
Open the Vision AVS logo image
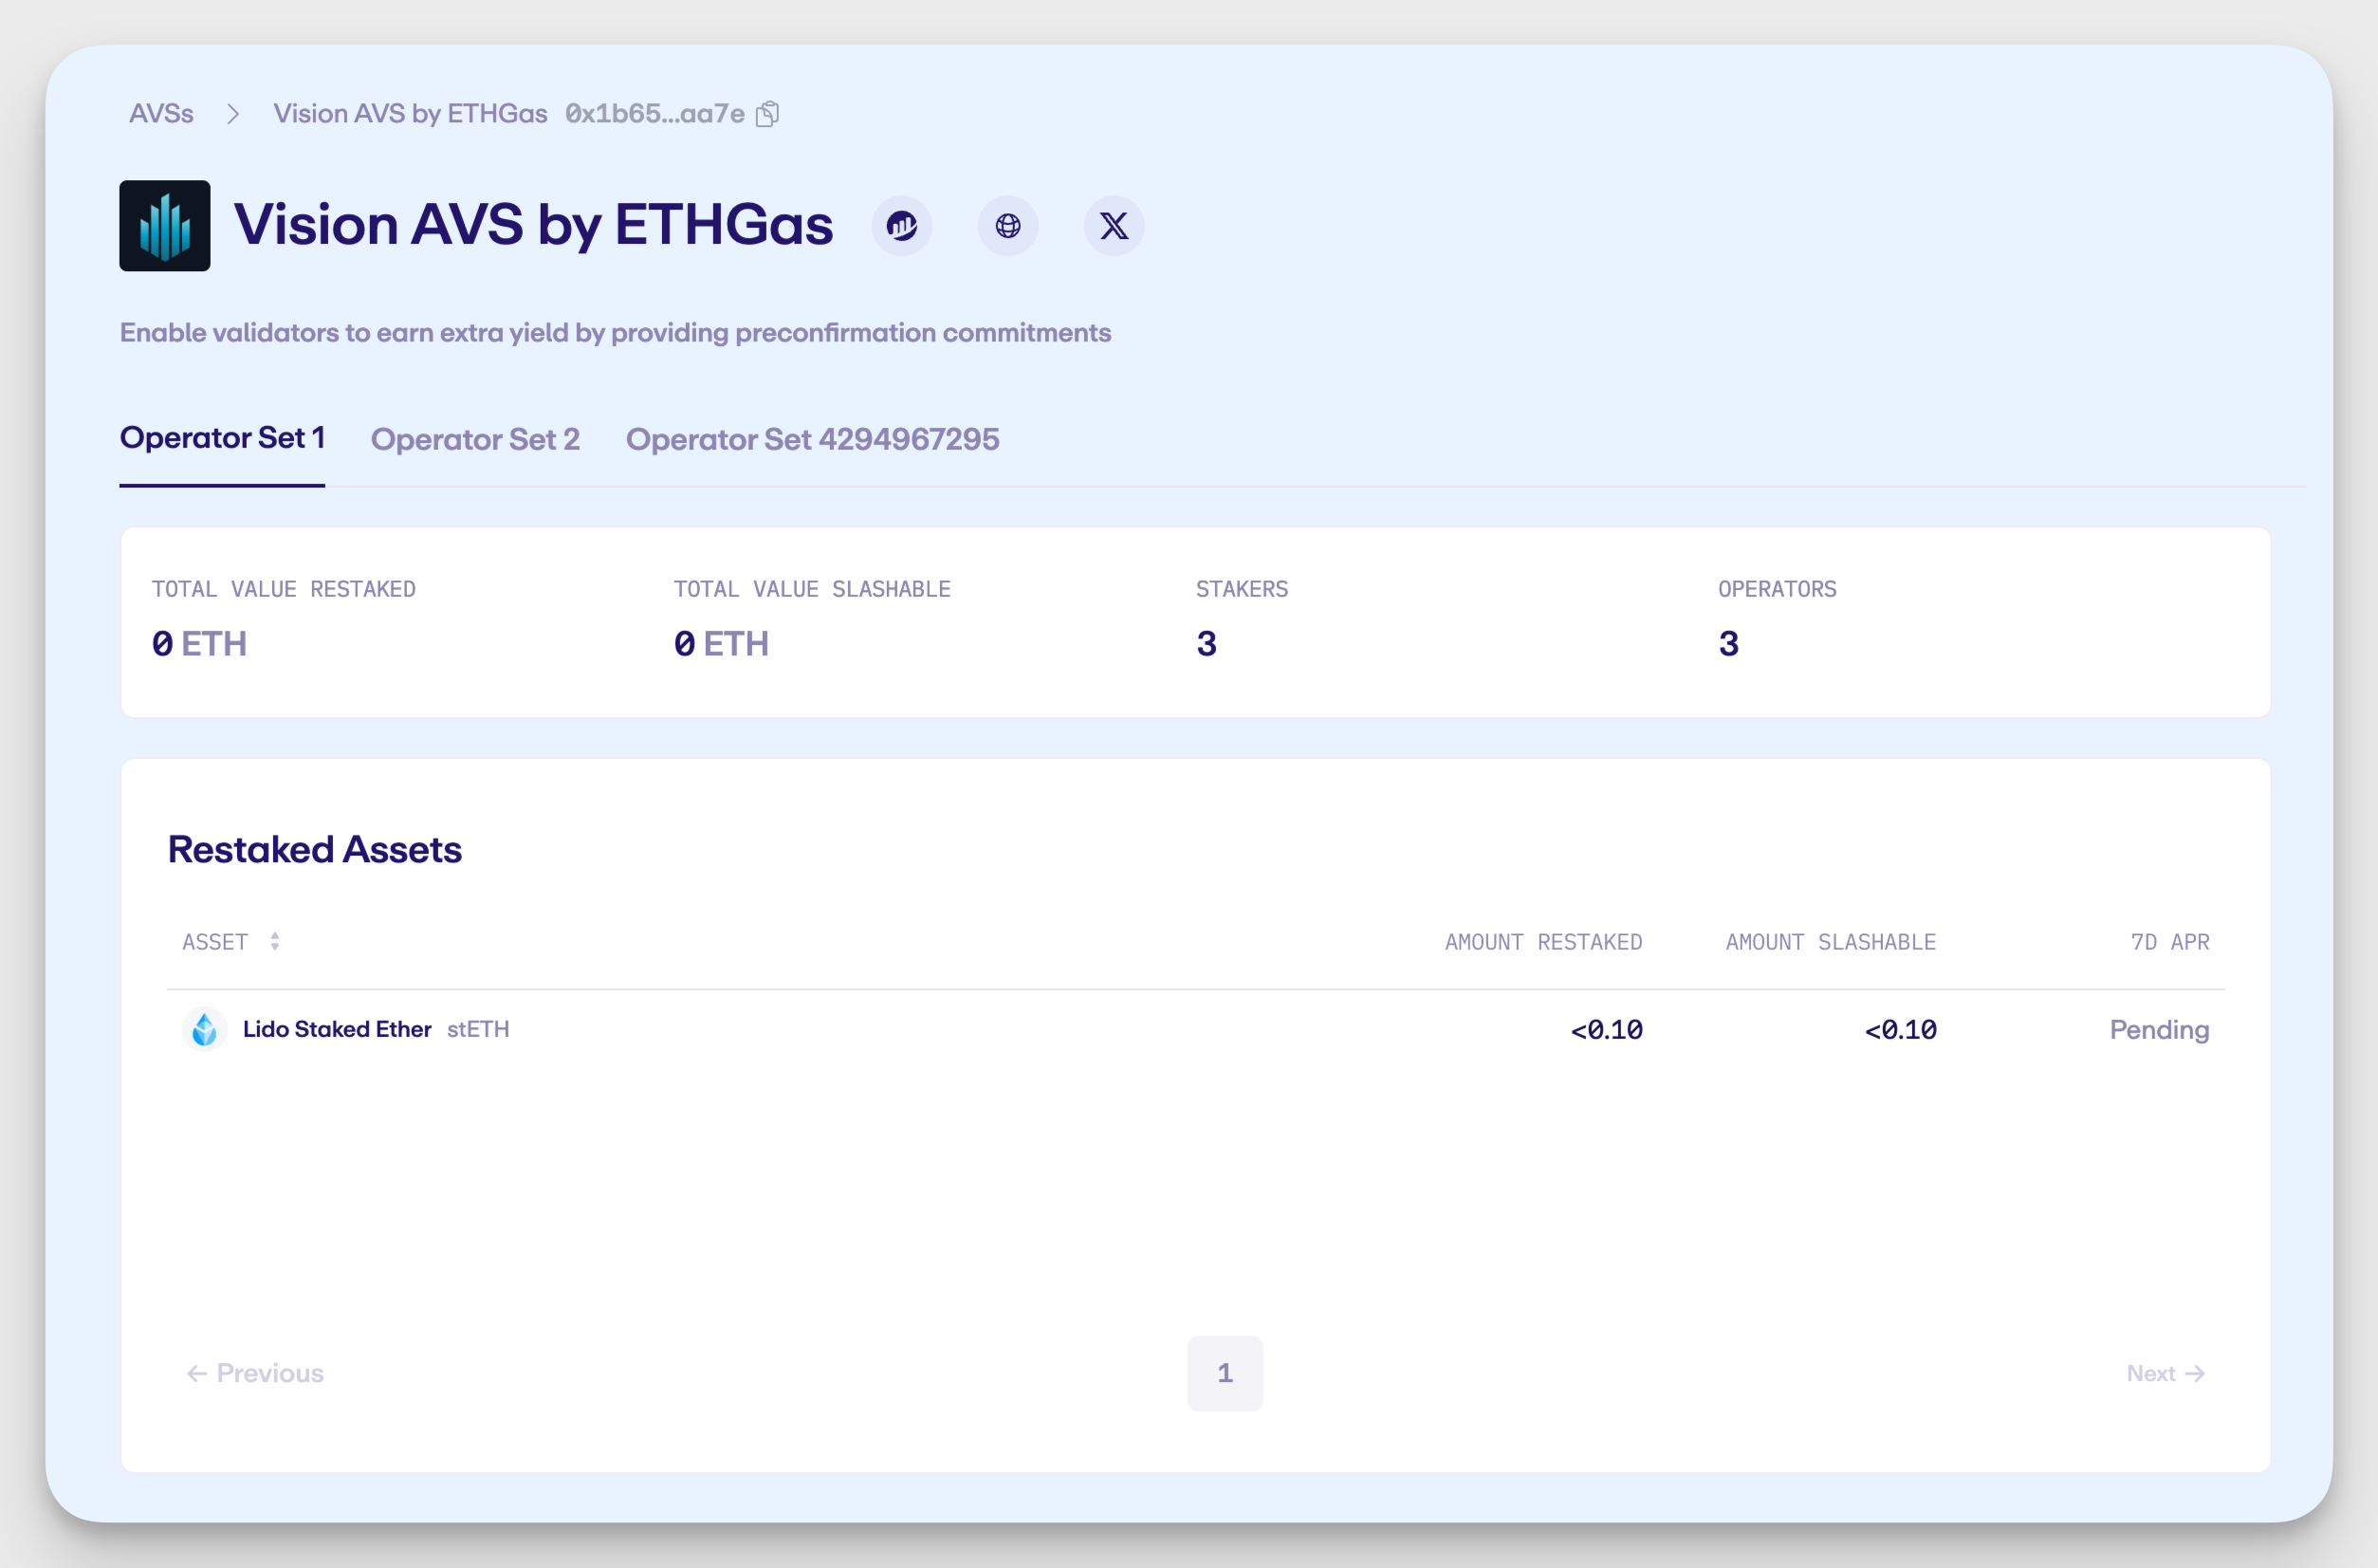(x=165, y=226)
